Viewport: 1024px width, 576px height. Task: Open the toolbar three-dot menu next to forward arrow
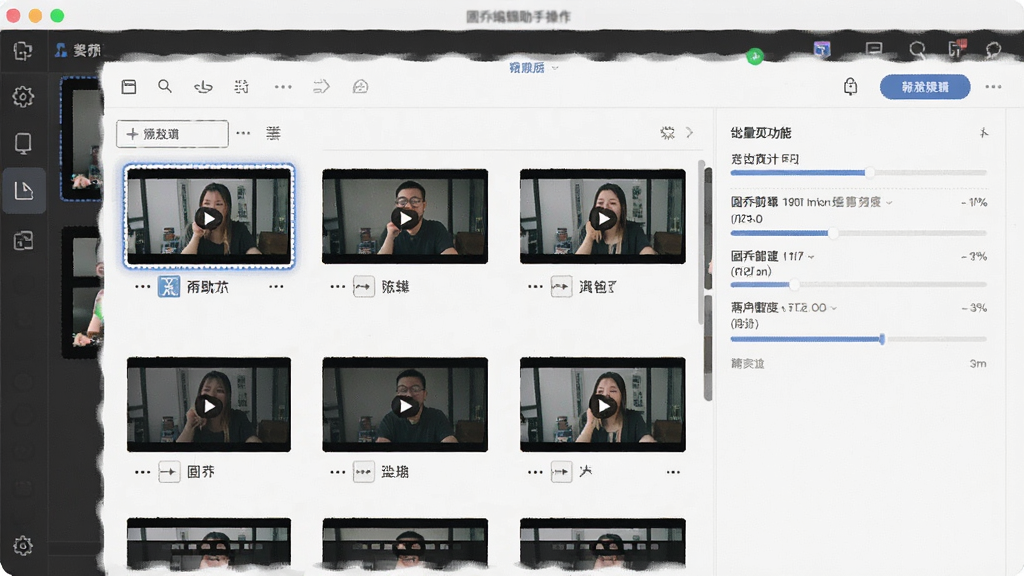click(x=283, y=87)
